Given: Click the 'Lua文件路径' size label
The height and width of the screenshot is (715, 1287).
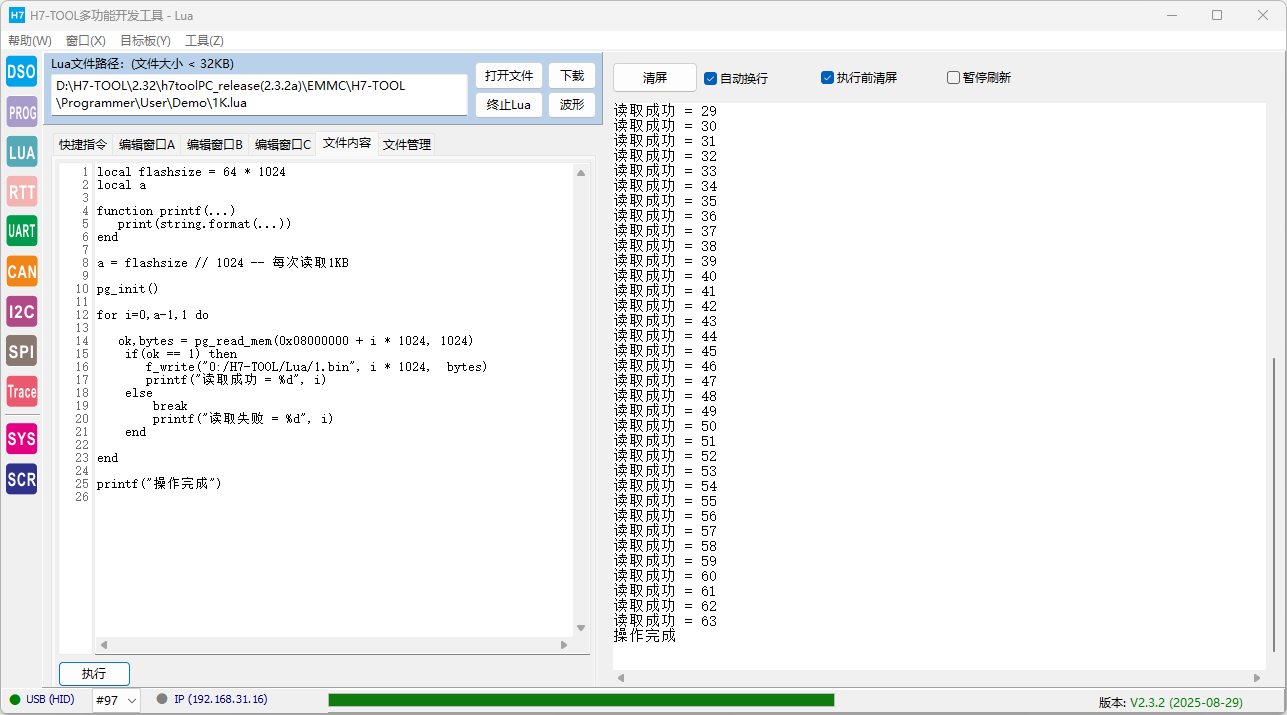Looking at the screenshot, I should click(143, 64).
